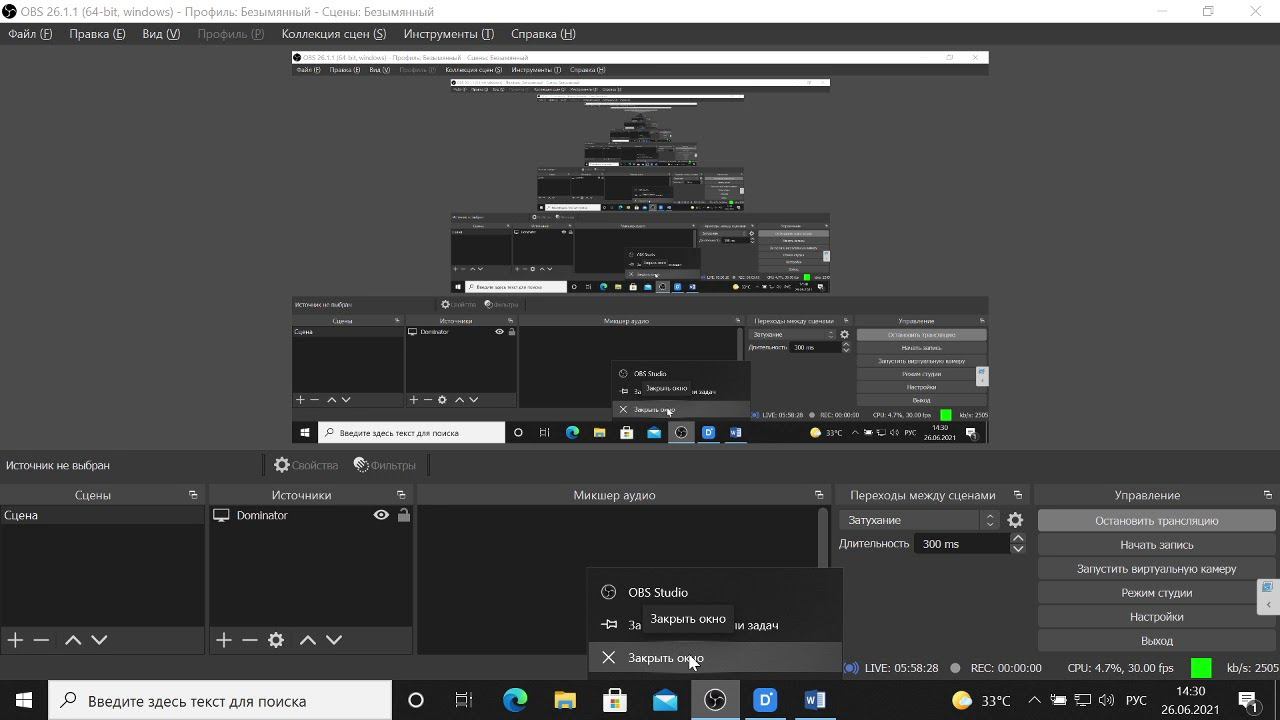Pop out the Микшер аудио dock
1280x720 pixels.
click(819, 495)
